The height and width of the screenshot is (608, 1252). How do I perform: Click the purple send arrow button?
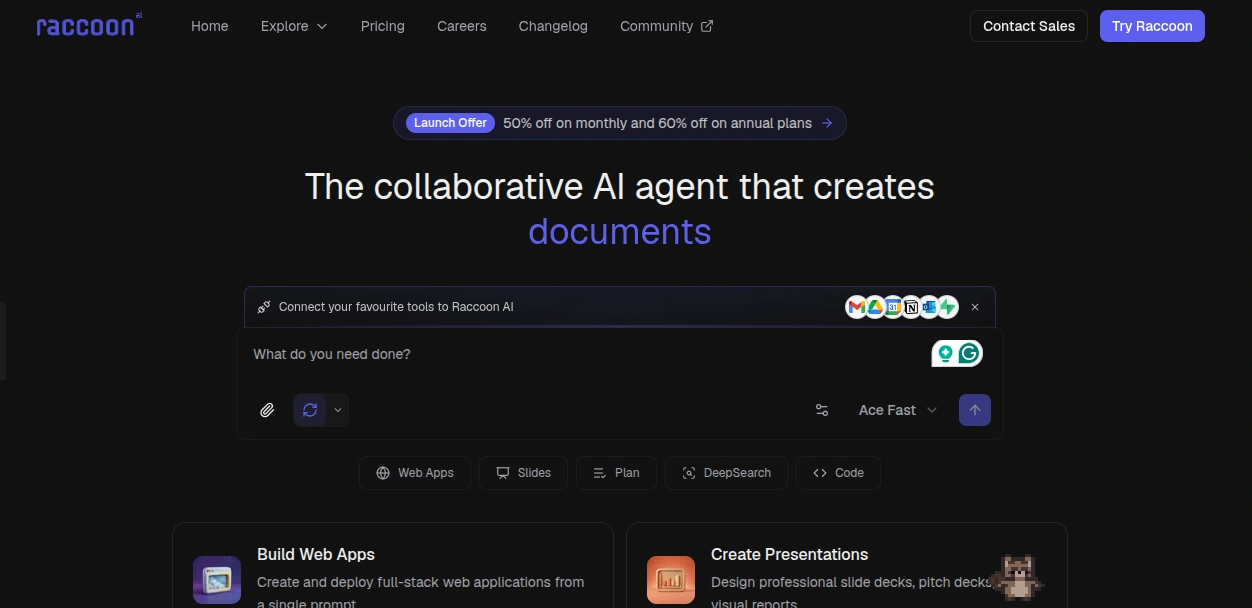click(x=975, y=410)
